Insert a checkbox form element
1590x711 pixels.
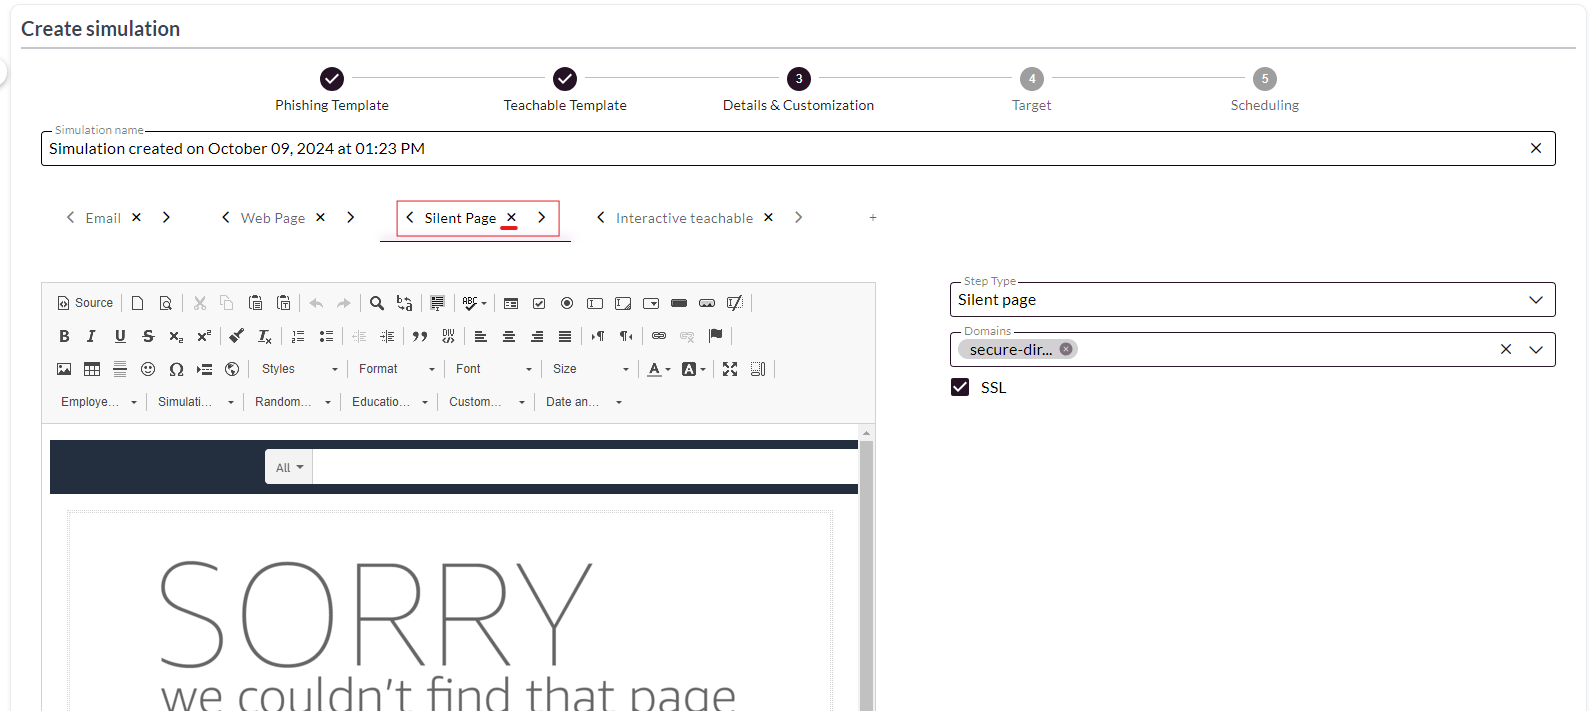pos(539,303)
